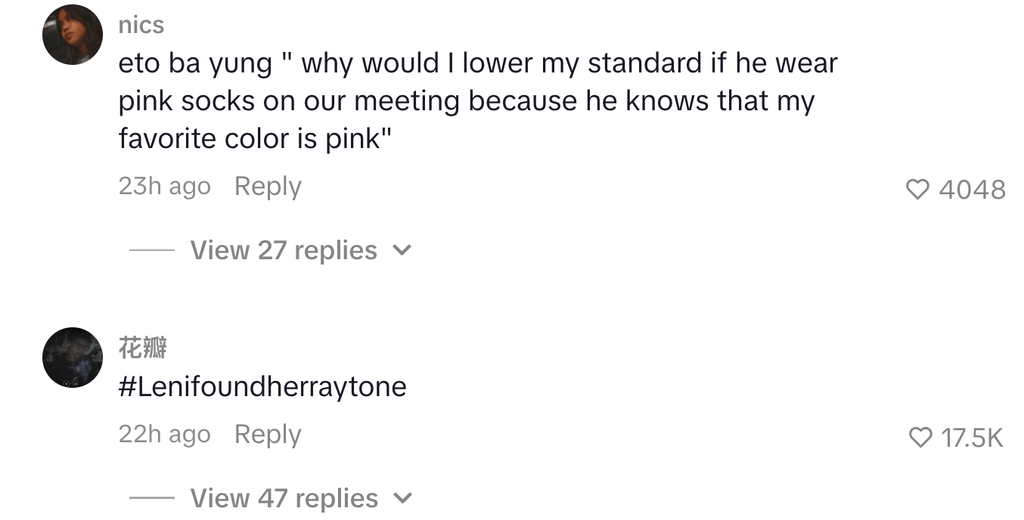
Task: Expand the chevron beside View 27 replies
Action: 402,250
